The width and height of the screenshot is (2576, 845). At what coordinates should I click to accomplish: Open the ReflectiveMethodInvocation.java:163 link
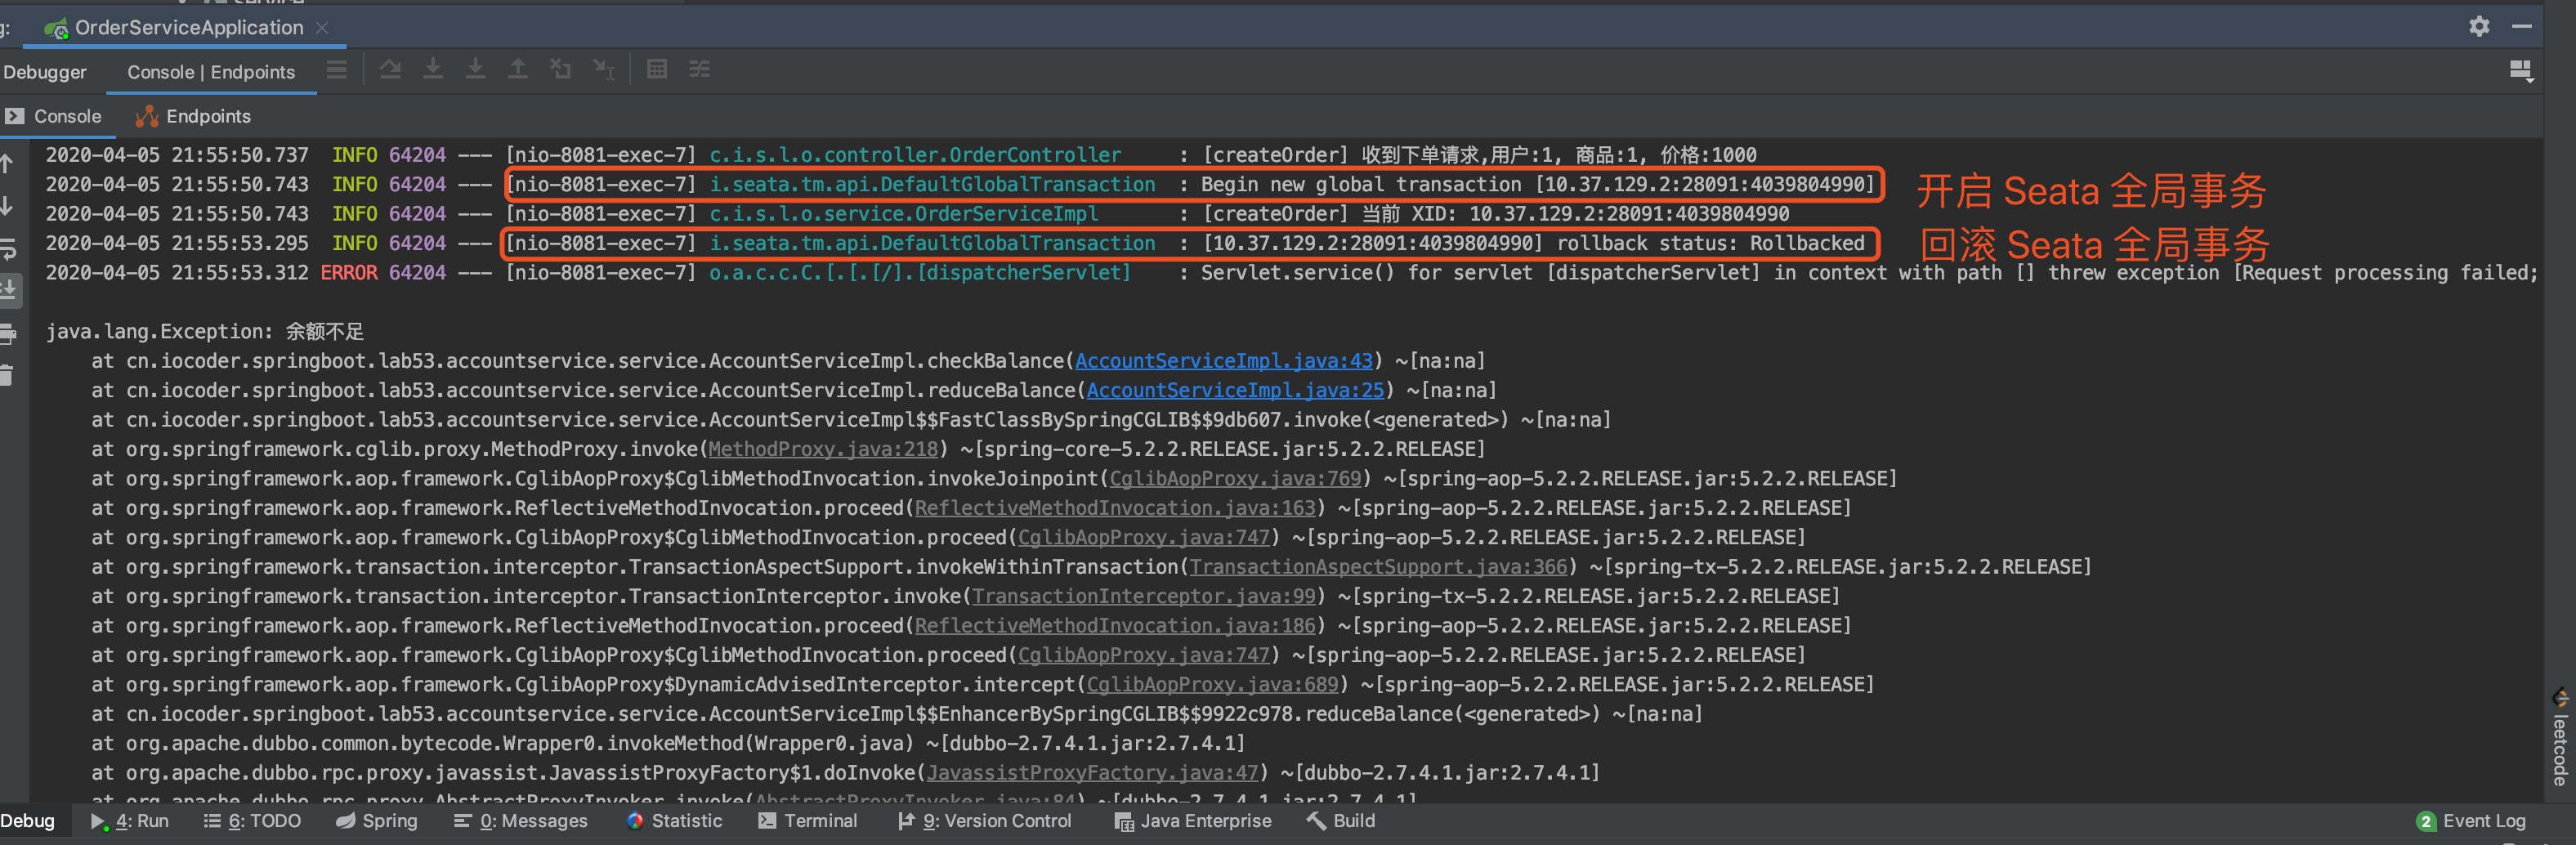[x=1115, y=508]
